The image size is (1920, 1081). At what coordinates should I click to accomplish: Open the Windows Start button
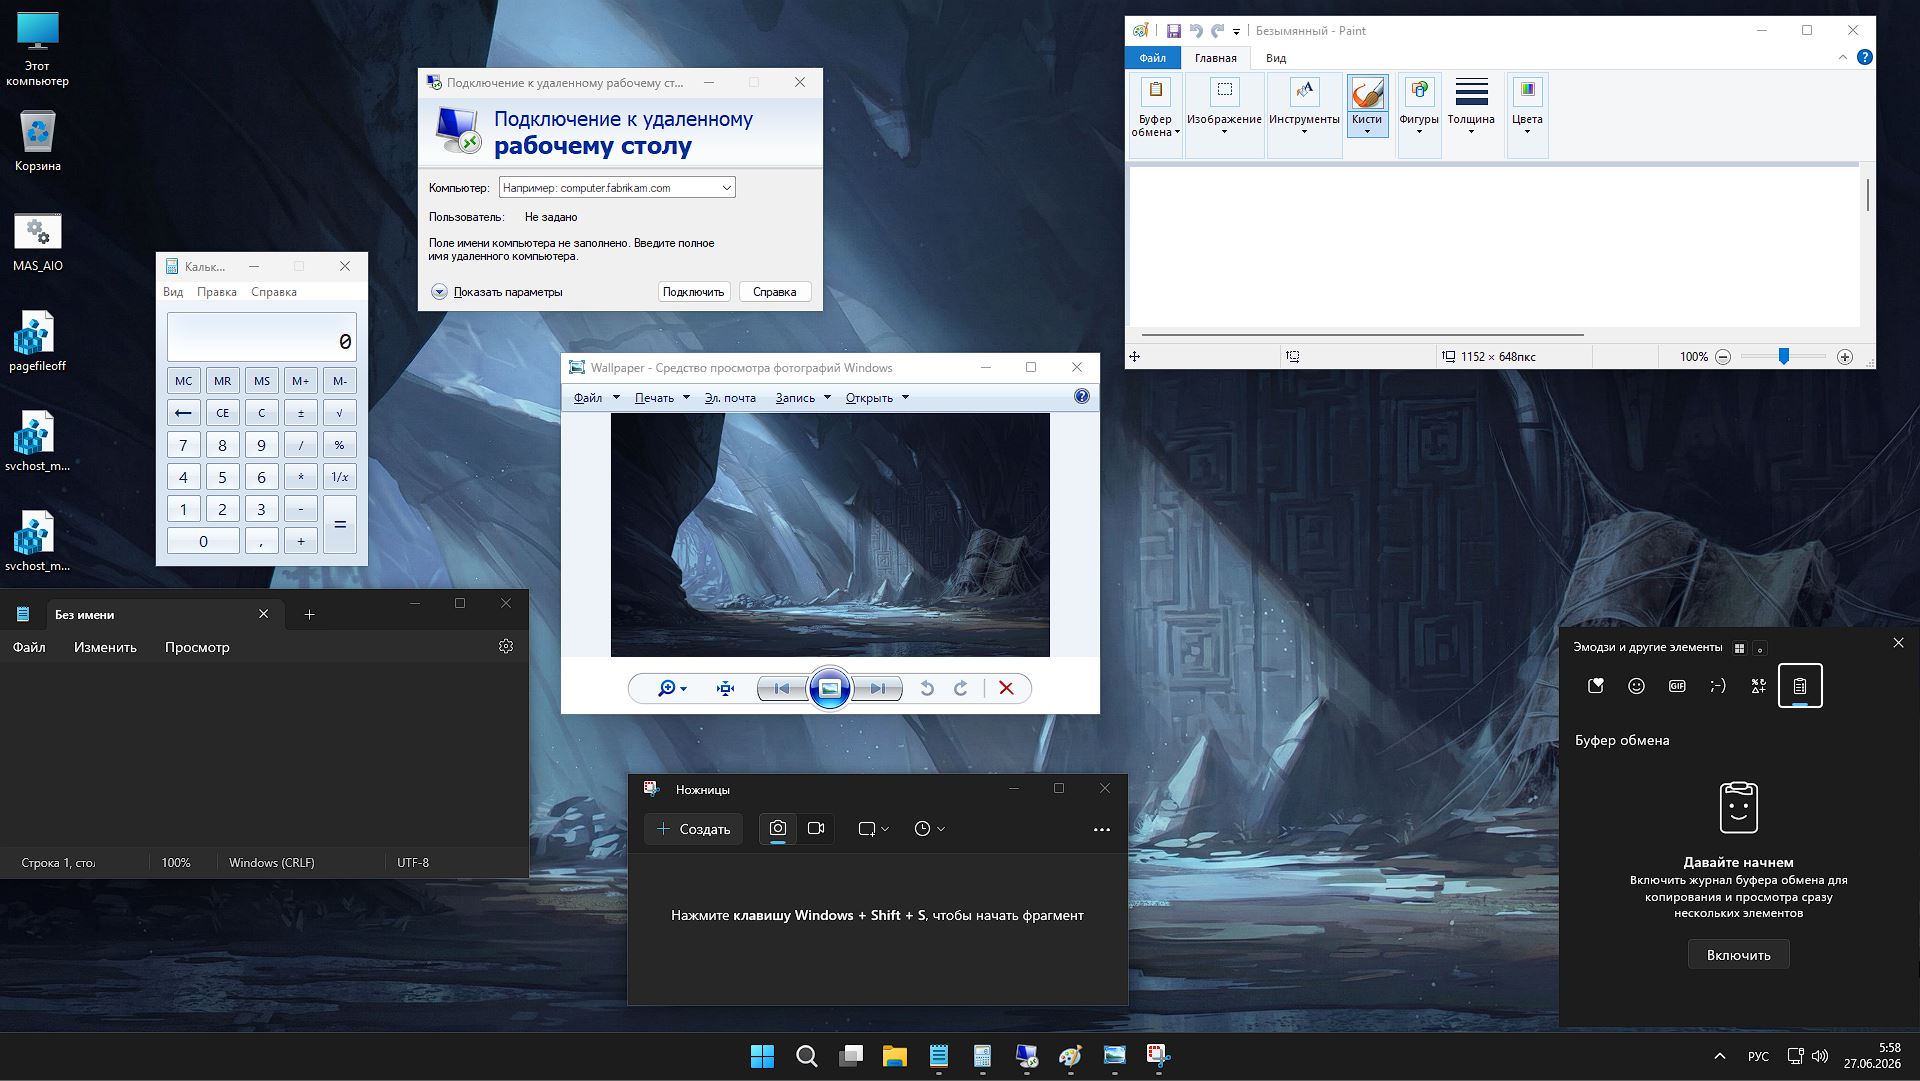(x=762, y=1056)
